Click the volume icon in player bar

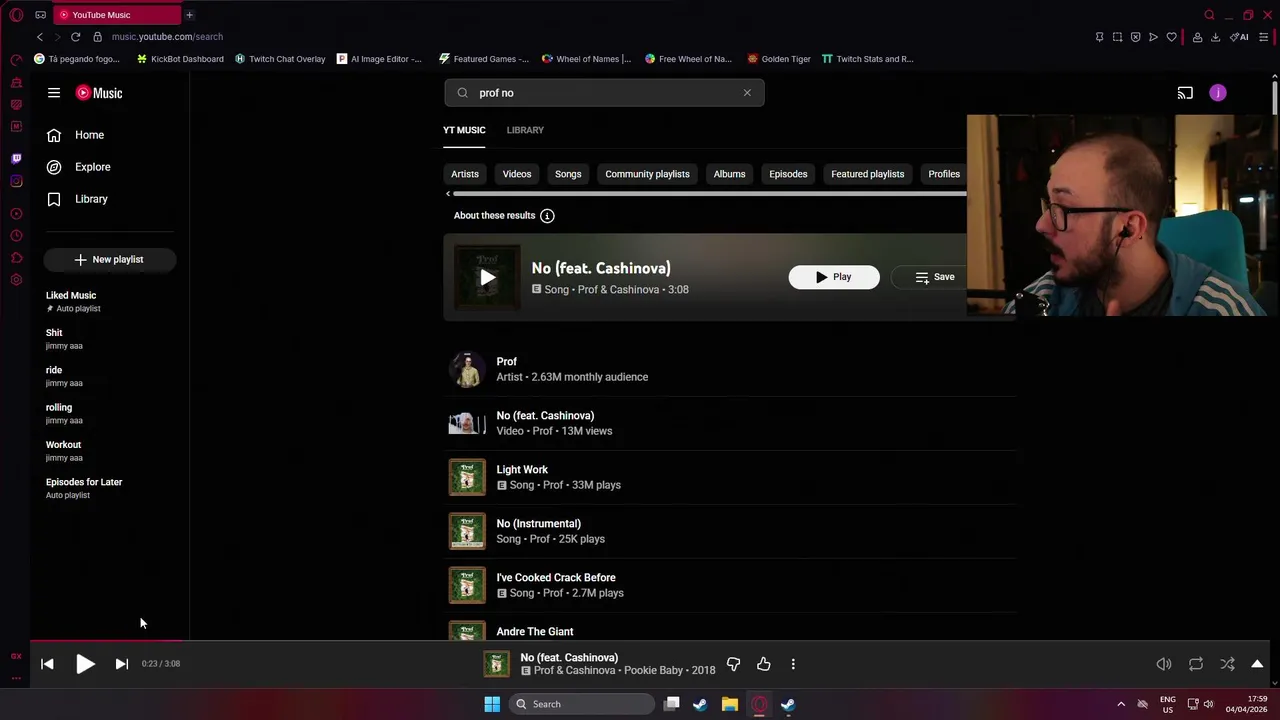(x=1164, y=664)
